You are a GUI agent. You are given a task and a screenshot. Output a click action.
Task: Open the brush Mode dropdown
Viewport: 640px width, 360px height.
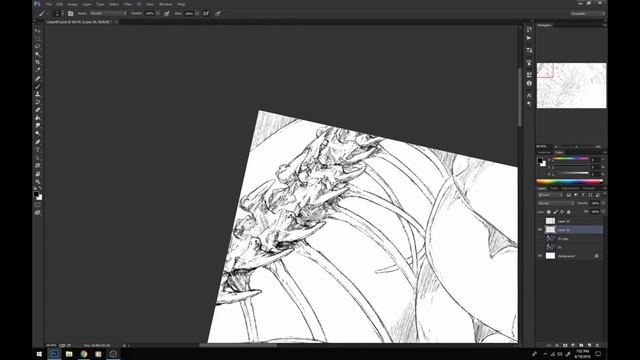(108, 13)
